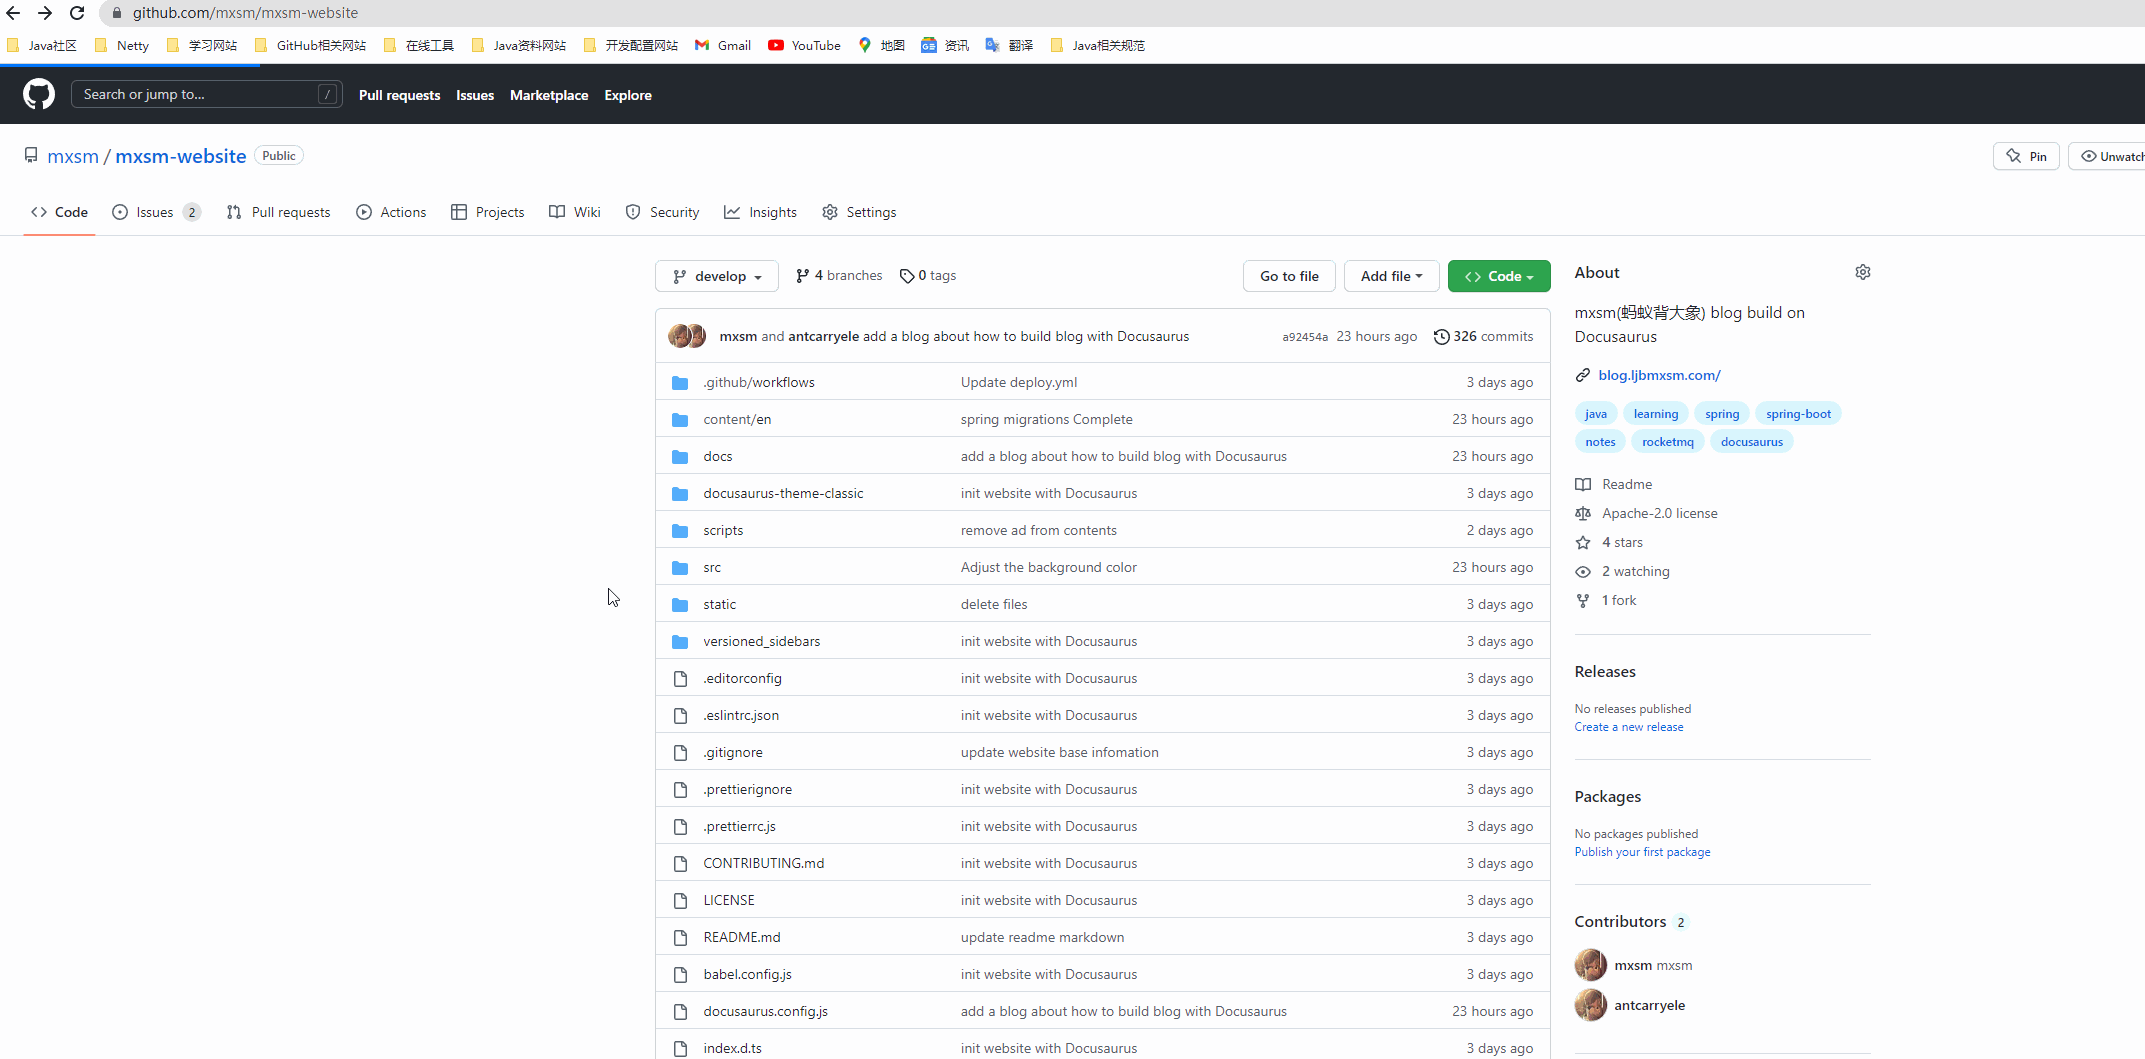2145x1059 pixels.
Task: Click the browser reload icon
Action: pos(77,13)
